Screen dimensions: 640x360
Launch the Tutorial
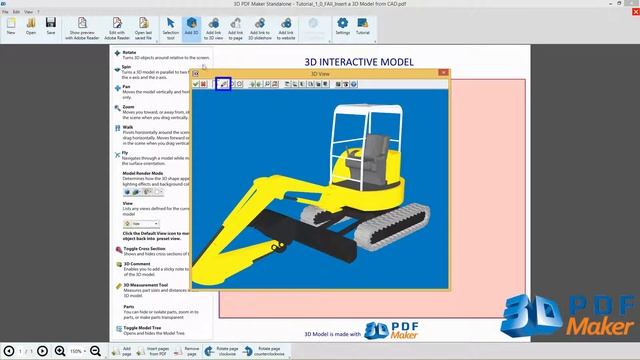click(362, 26)
